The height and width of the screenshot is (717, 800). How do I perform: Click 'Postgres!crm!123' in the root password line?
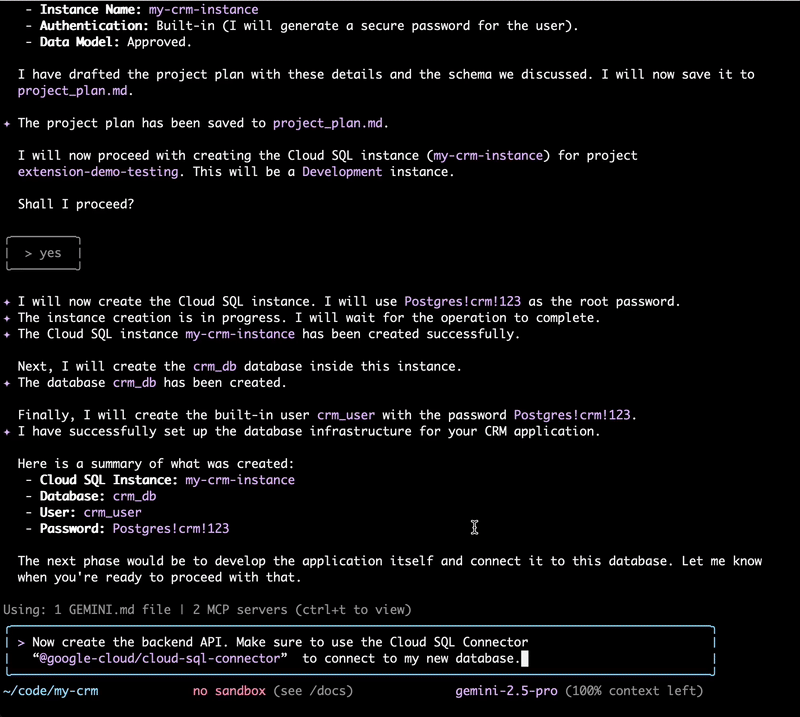tap(462, 302)
